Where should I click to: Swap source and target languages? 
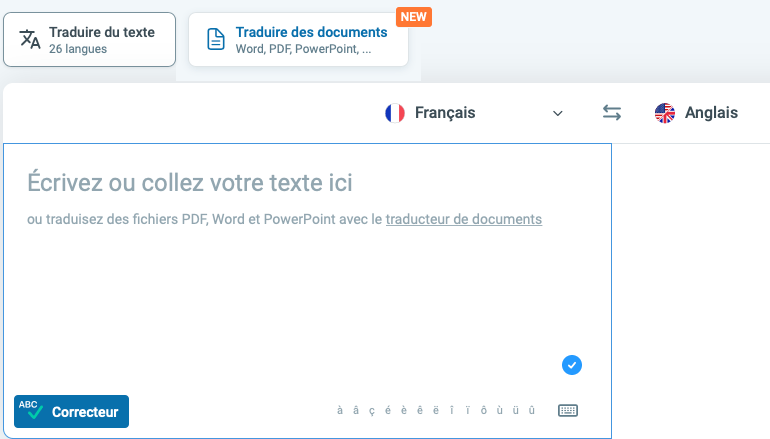(x=612, y=113)
